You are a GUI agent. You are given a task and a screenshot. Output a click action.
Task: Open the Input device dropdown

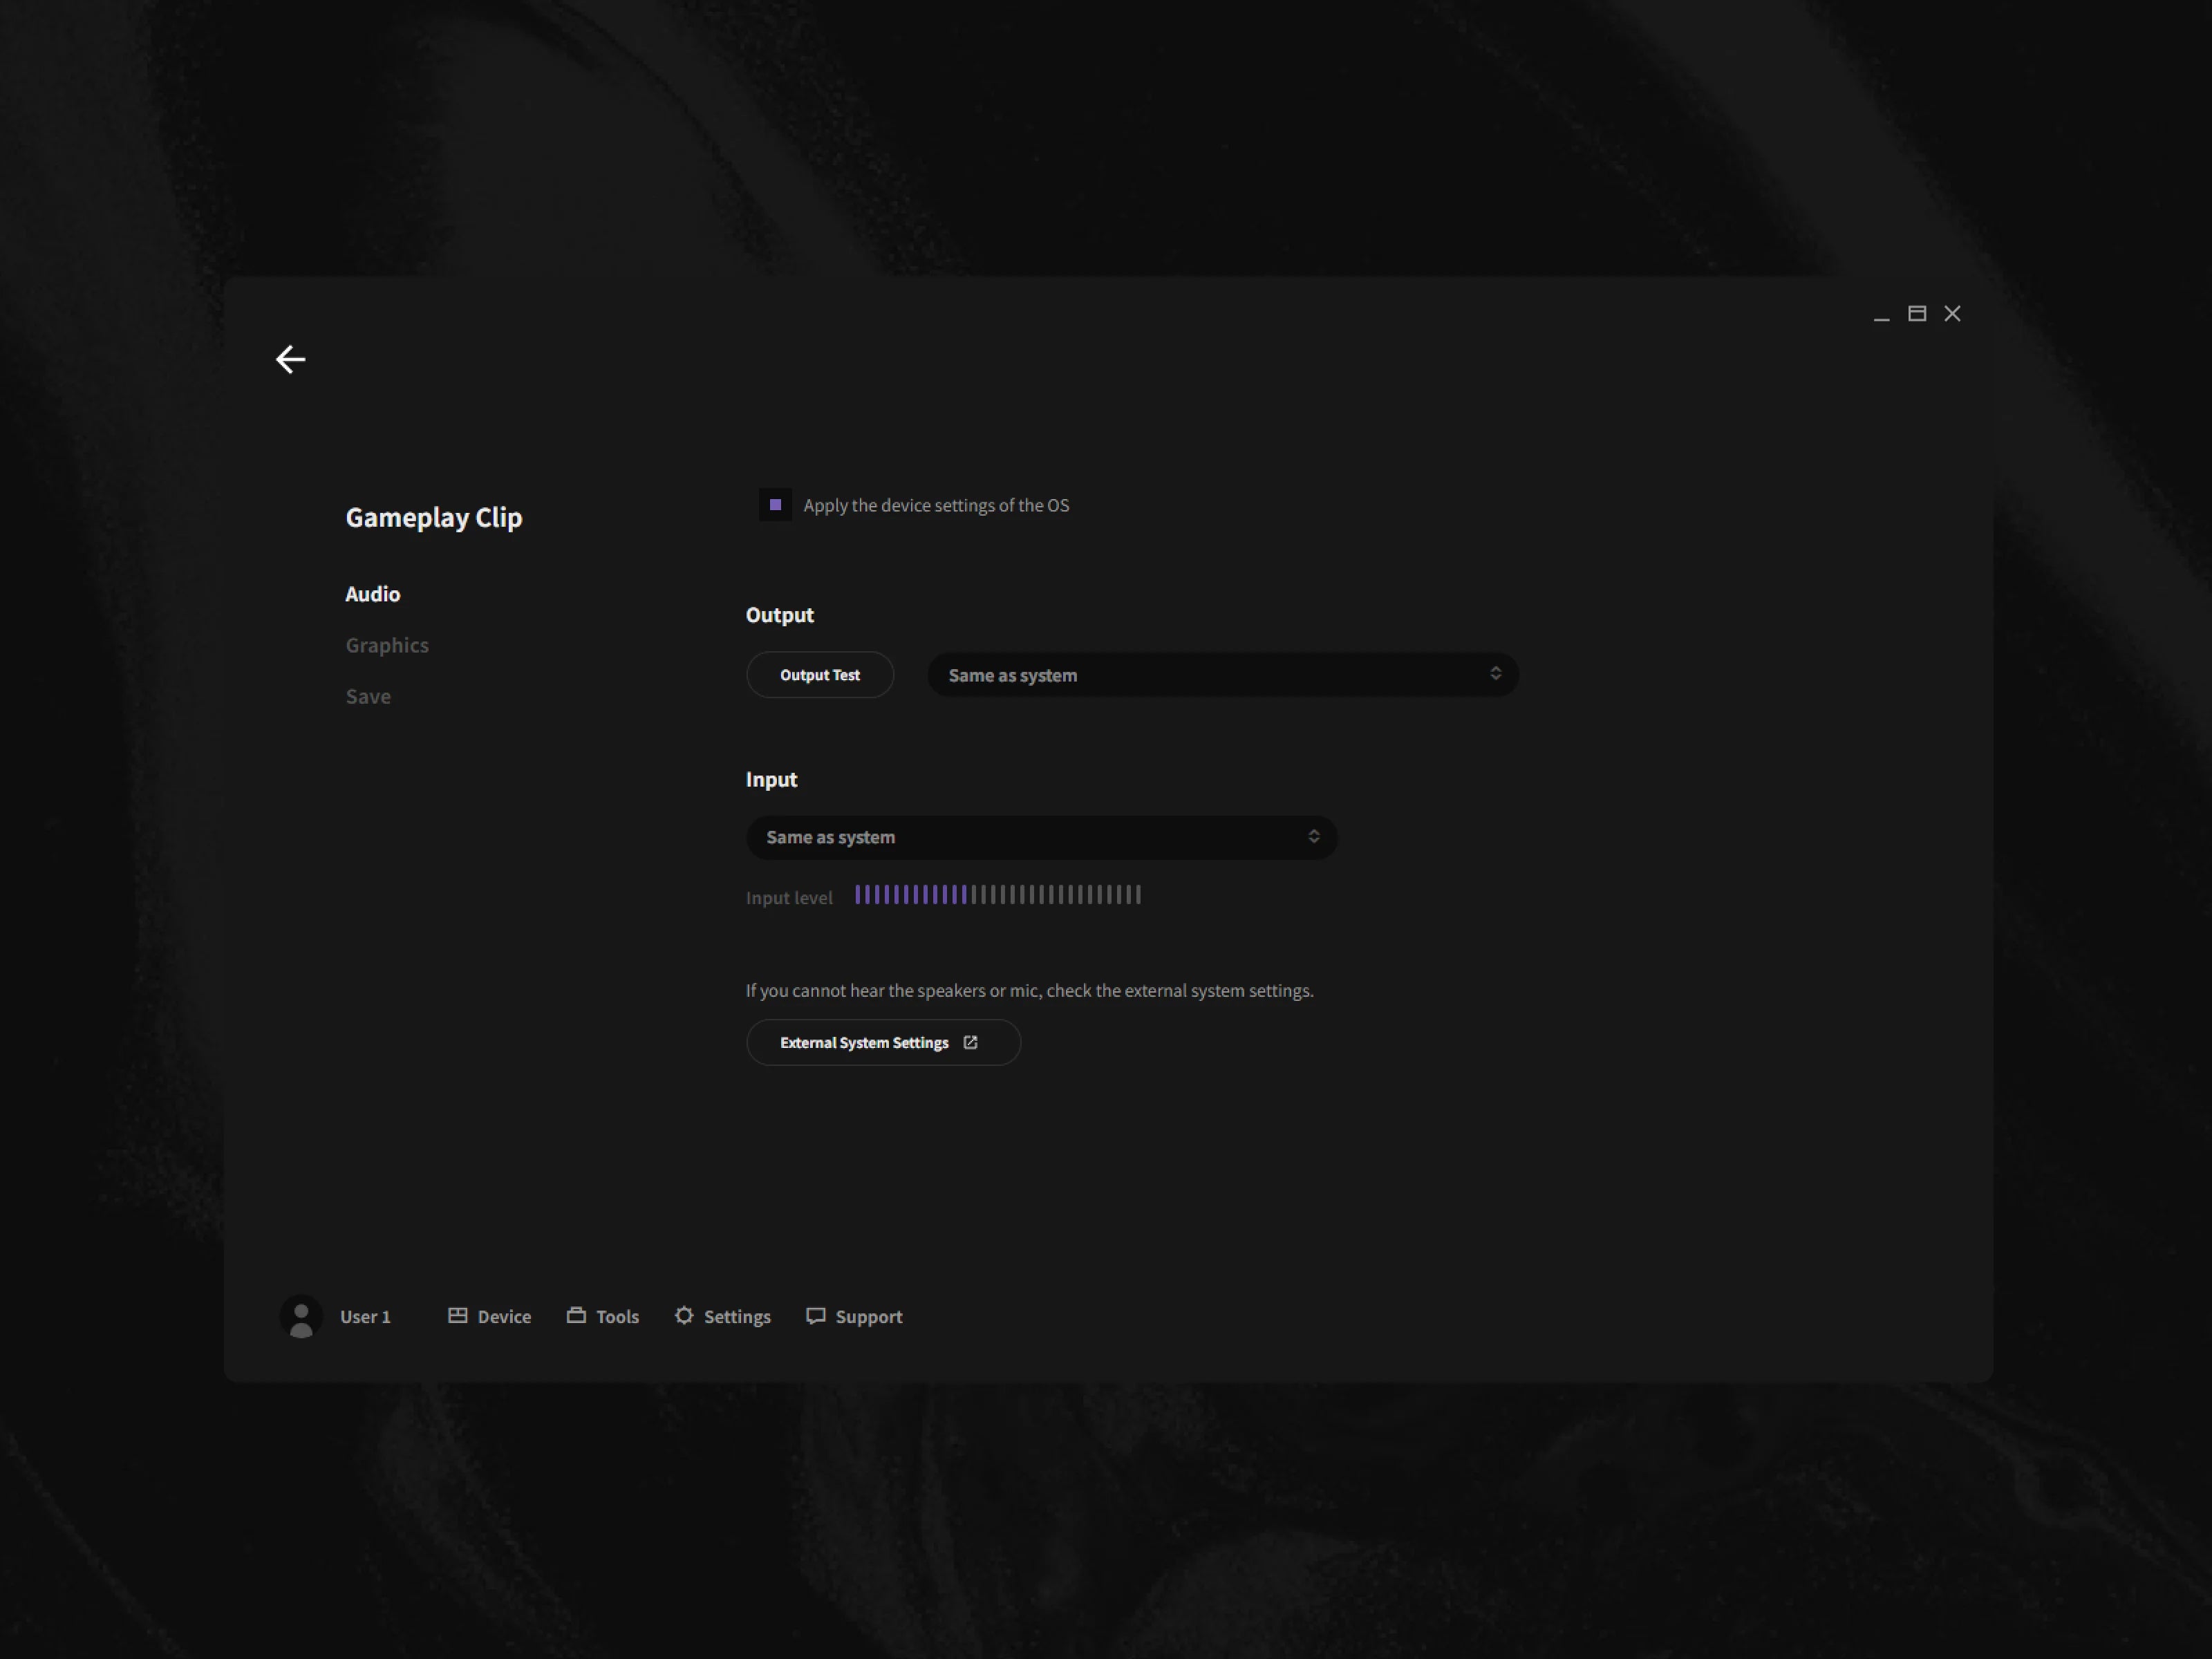1041,837
